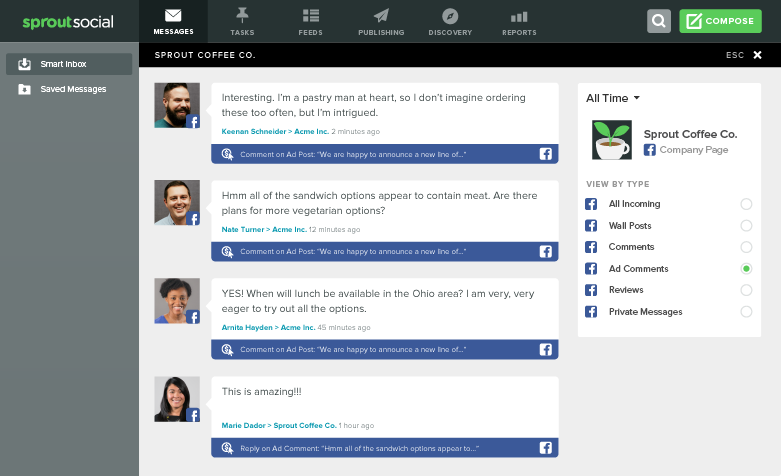Image resolution: width=781 pixels, height=476 pixels.
Task: Select the Reviews radio button
Action: pos(746,290)
